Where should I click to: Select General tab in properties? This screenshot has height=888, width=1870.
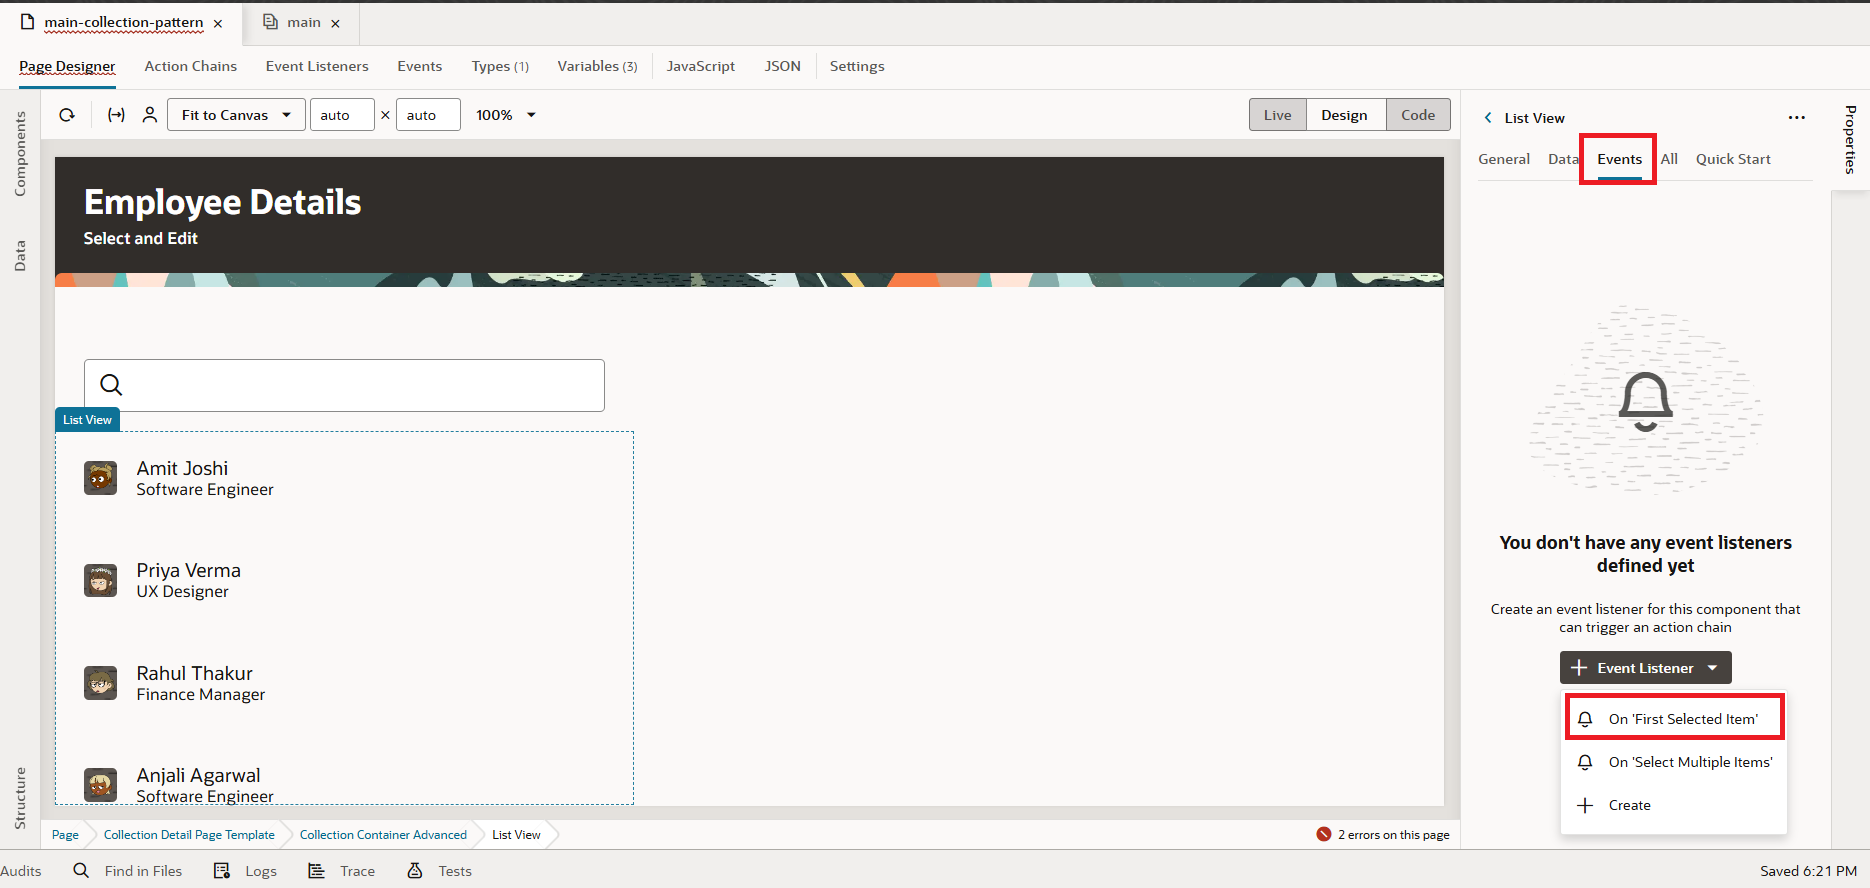pyautogui.click(x=1504, y=159)
